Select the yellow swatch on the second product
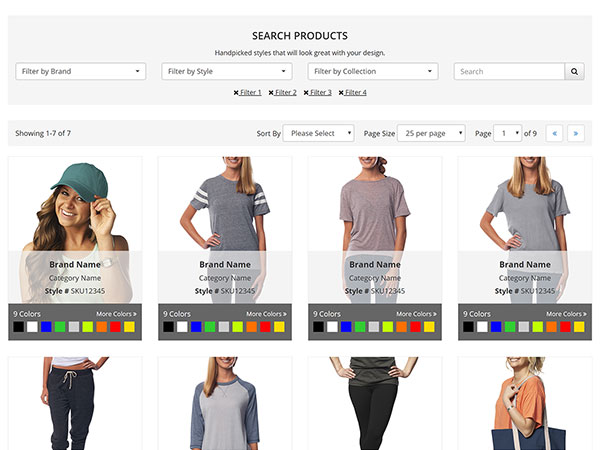 coord(279,327)
